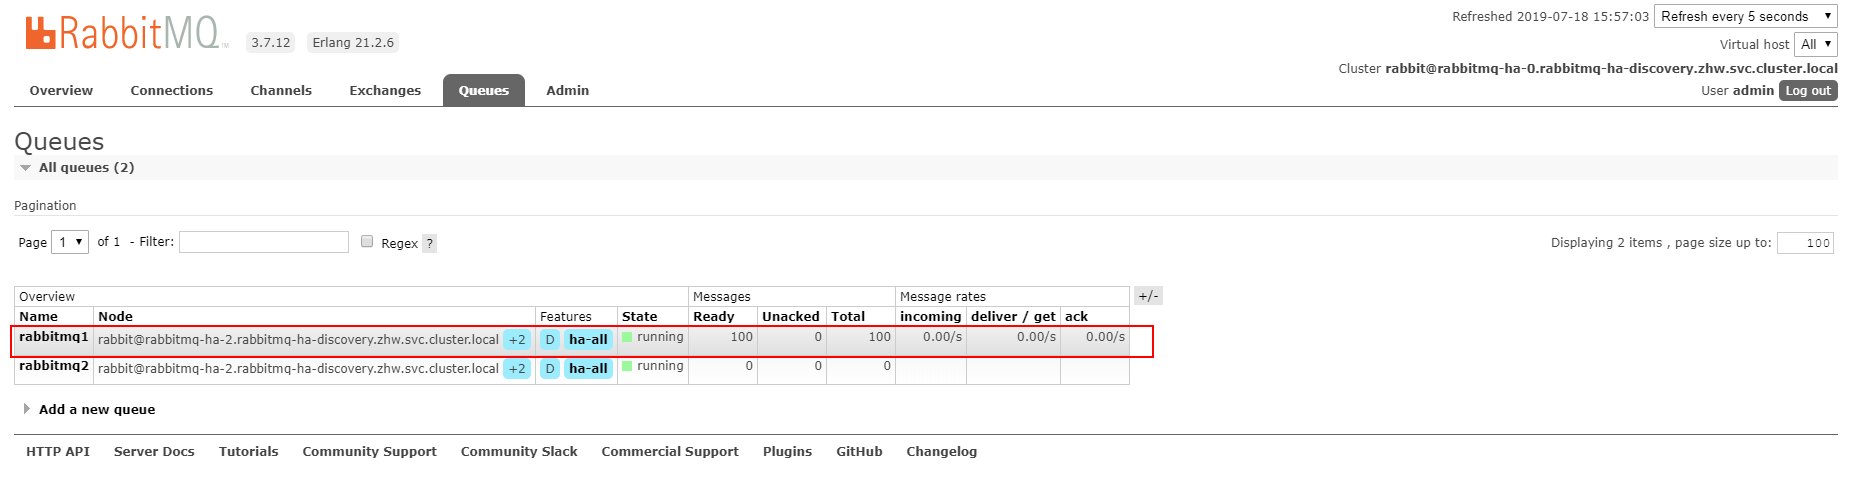Image resolution: width=1874 pixels, height=482 pixels.
Task: Click the queue Filter input field
Action: point(264,242)
